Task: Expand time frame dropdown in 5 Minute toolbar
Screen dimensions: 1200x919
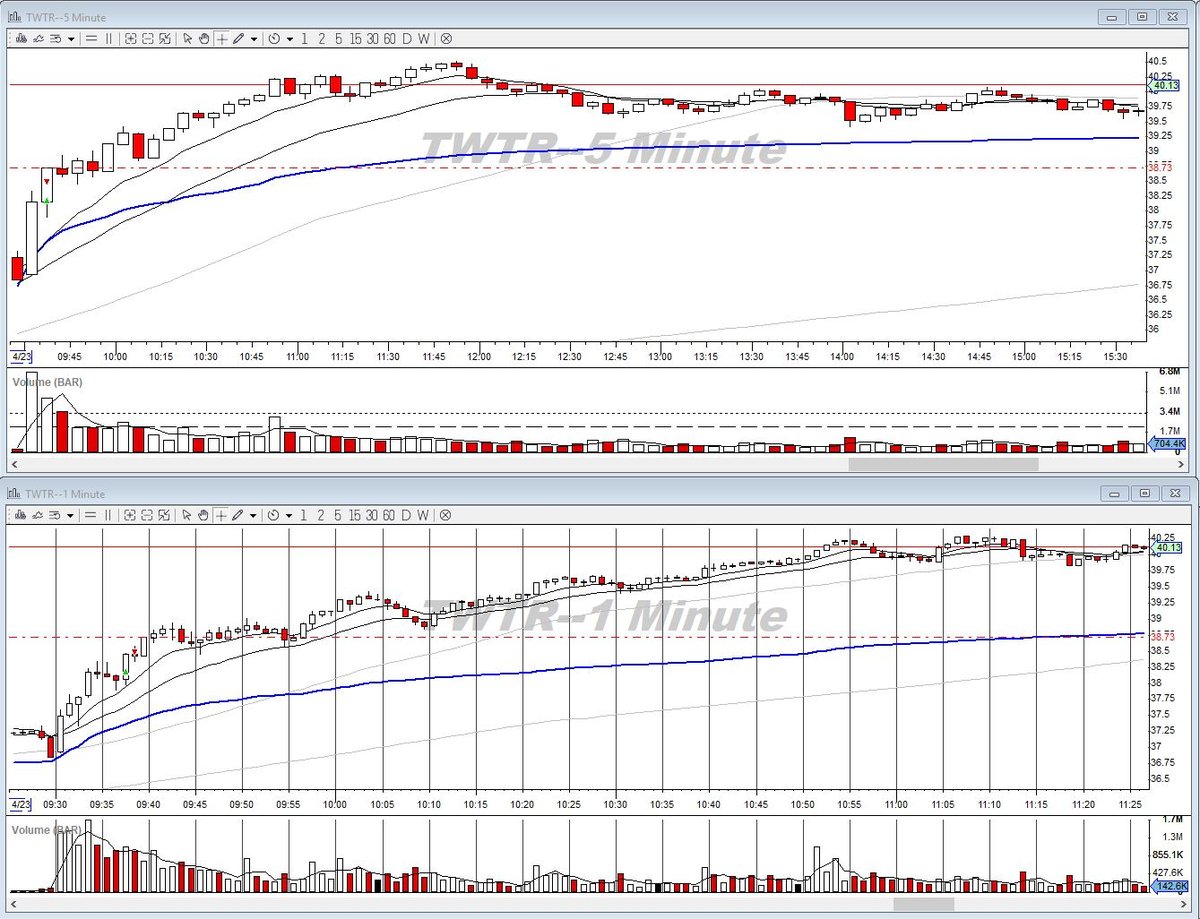Action: pyautogui.click(x=289, y=38)
